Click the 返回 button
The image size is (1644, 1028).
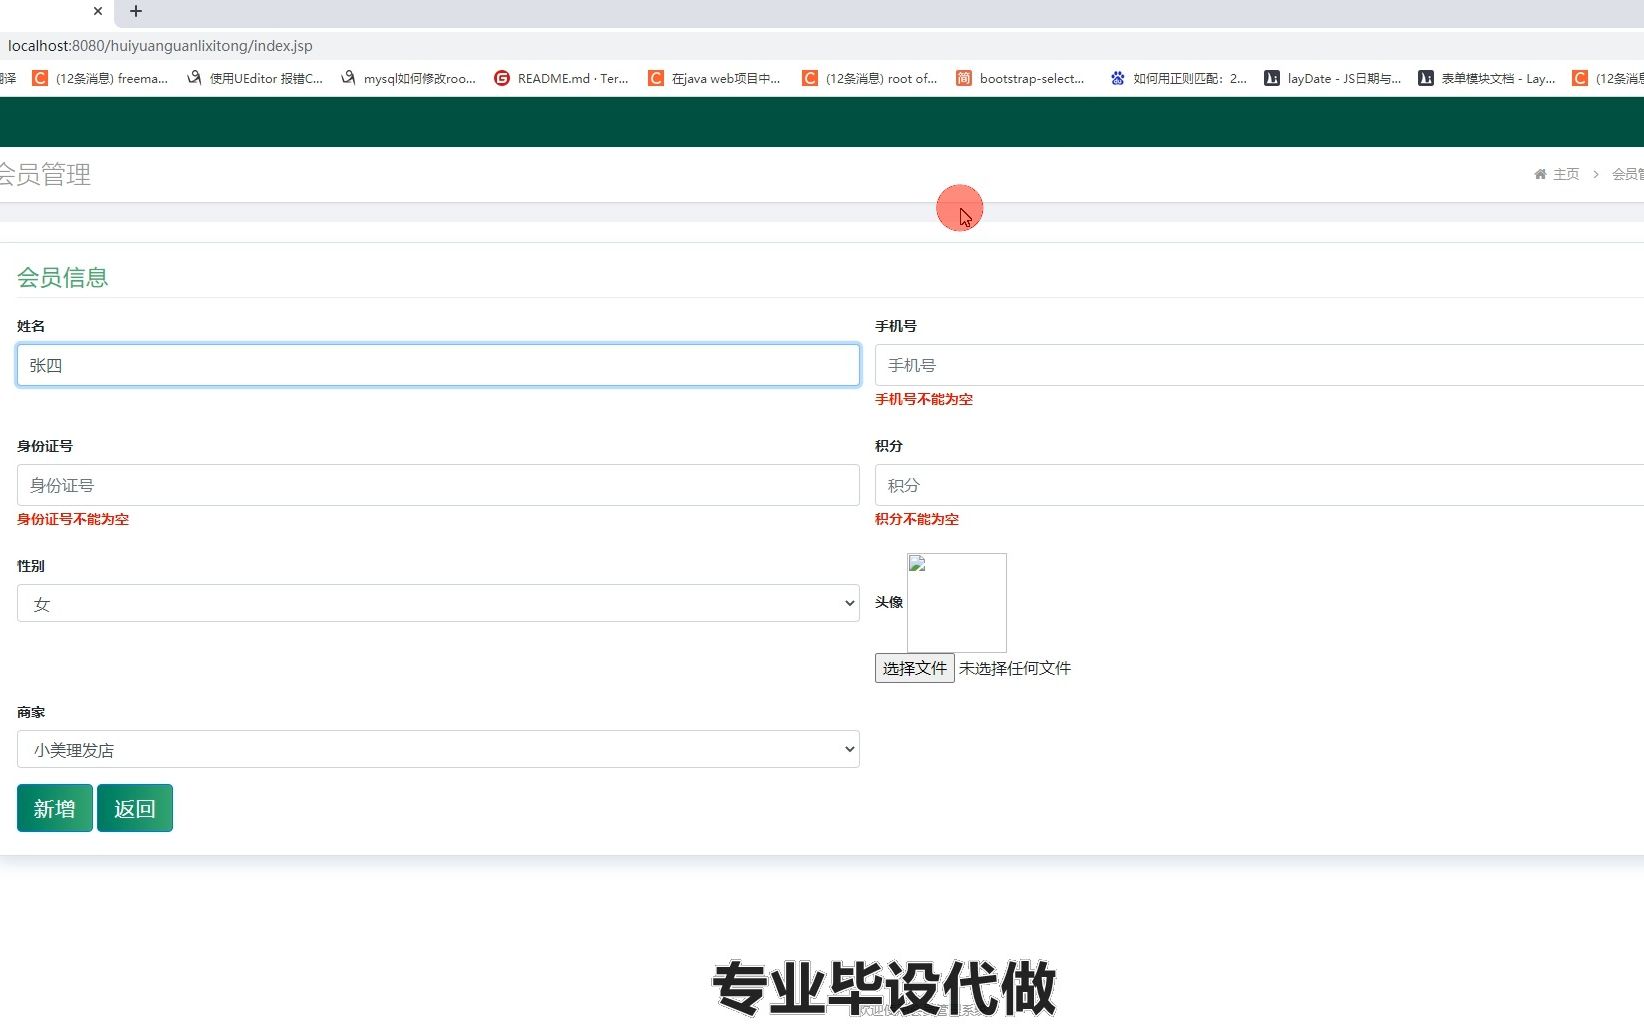(135, 808)
